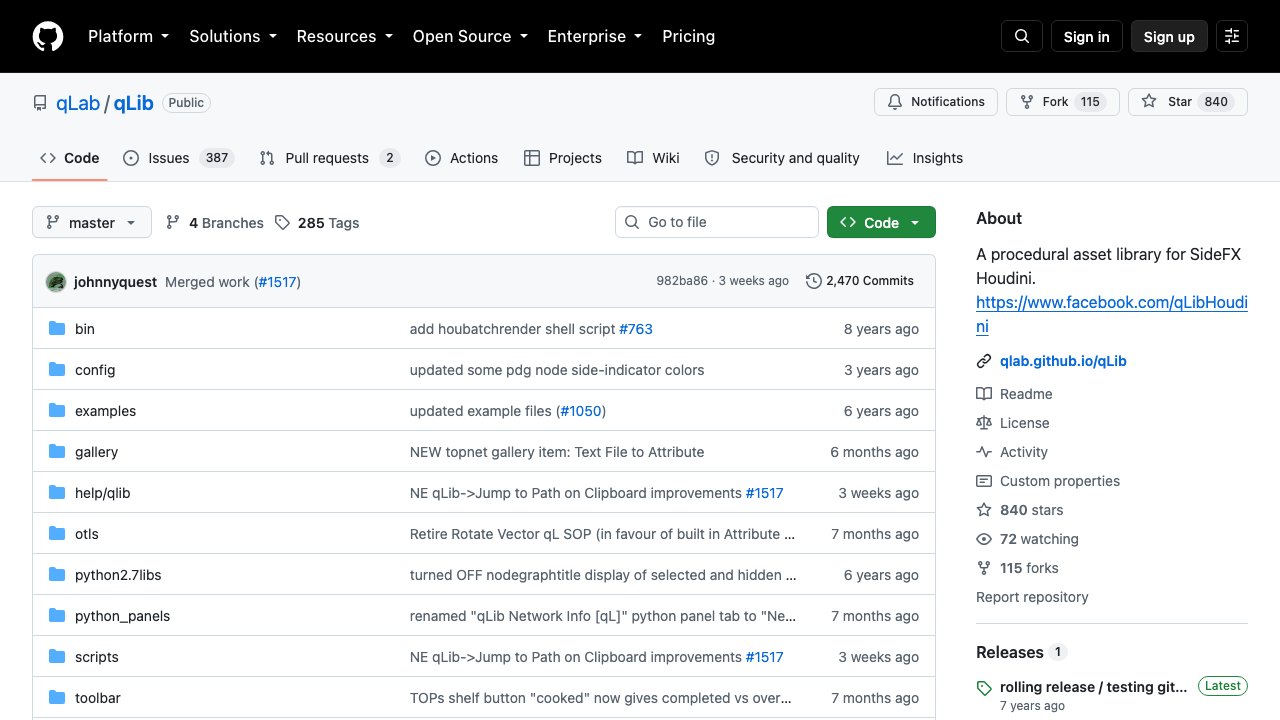Viewport: 1280px width, 720px height.
Task: Click the Notifications button
Action: click(x=936, y=102)
